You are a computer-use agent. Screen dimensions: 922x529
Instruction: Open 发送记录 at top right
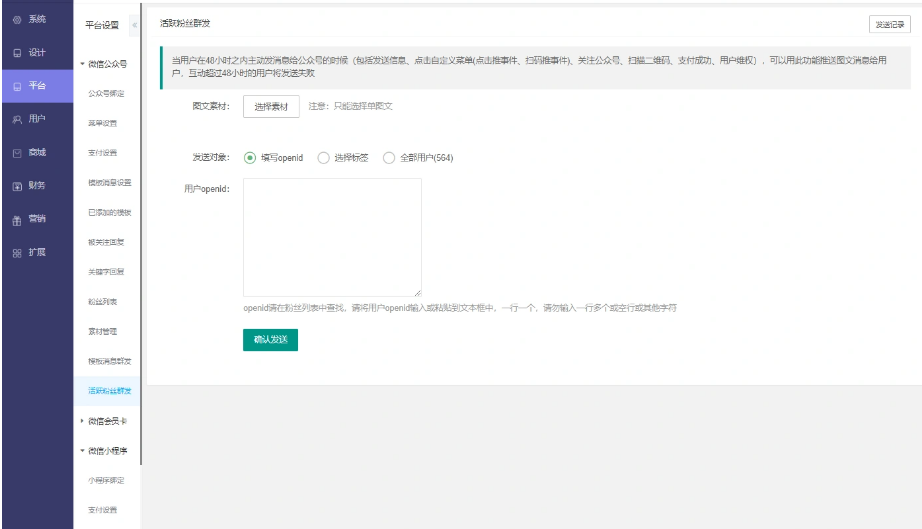pos(889,23)
